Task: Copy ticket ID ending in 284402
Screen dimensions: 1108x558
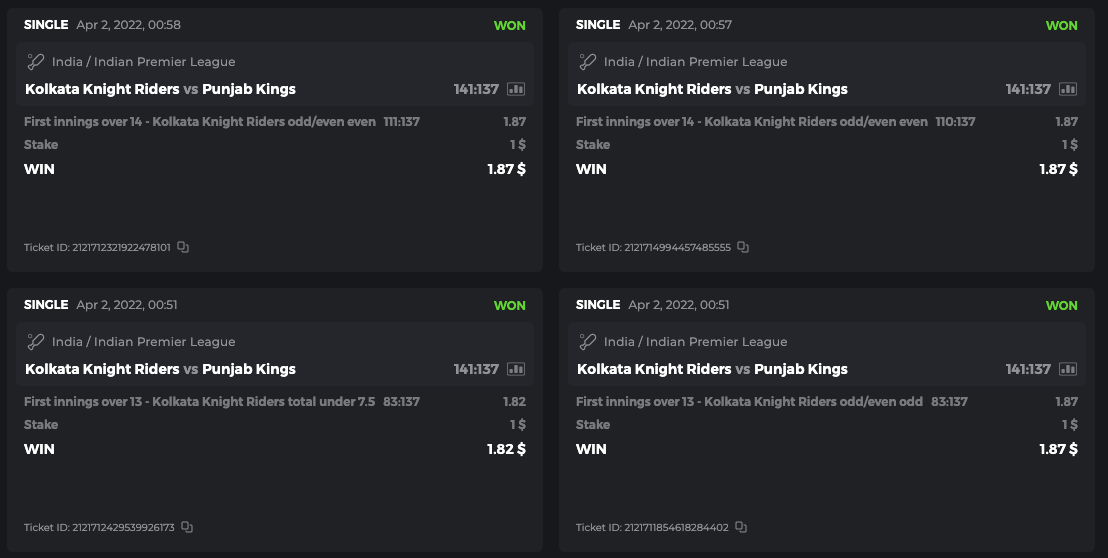Action: (x=741, y=527)
